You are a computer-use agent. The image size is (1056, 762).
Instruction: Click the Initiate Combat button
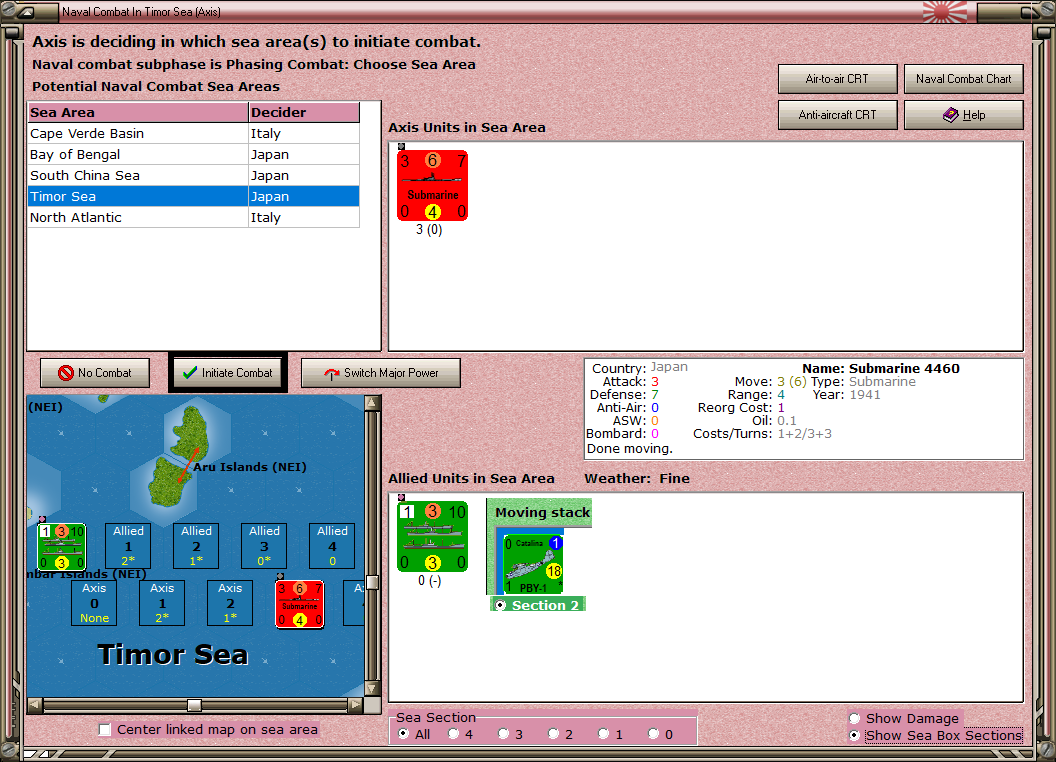click(228, 373)
